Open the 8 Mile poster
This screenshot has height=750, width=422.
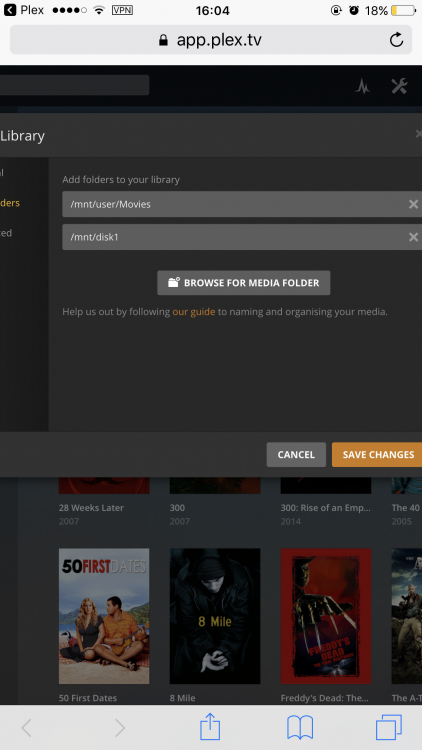coord(215,616)
